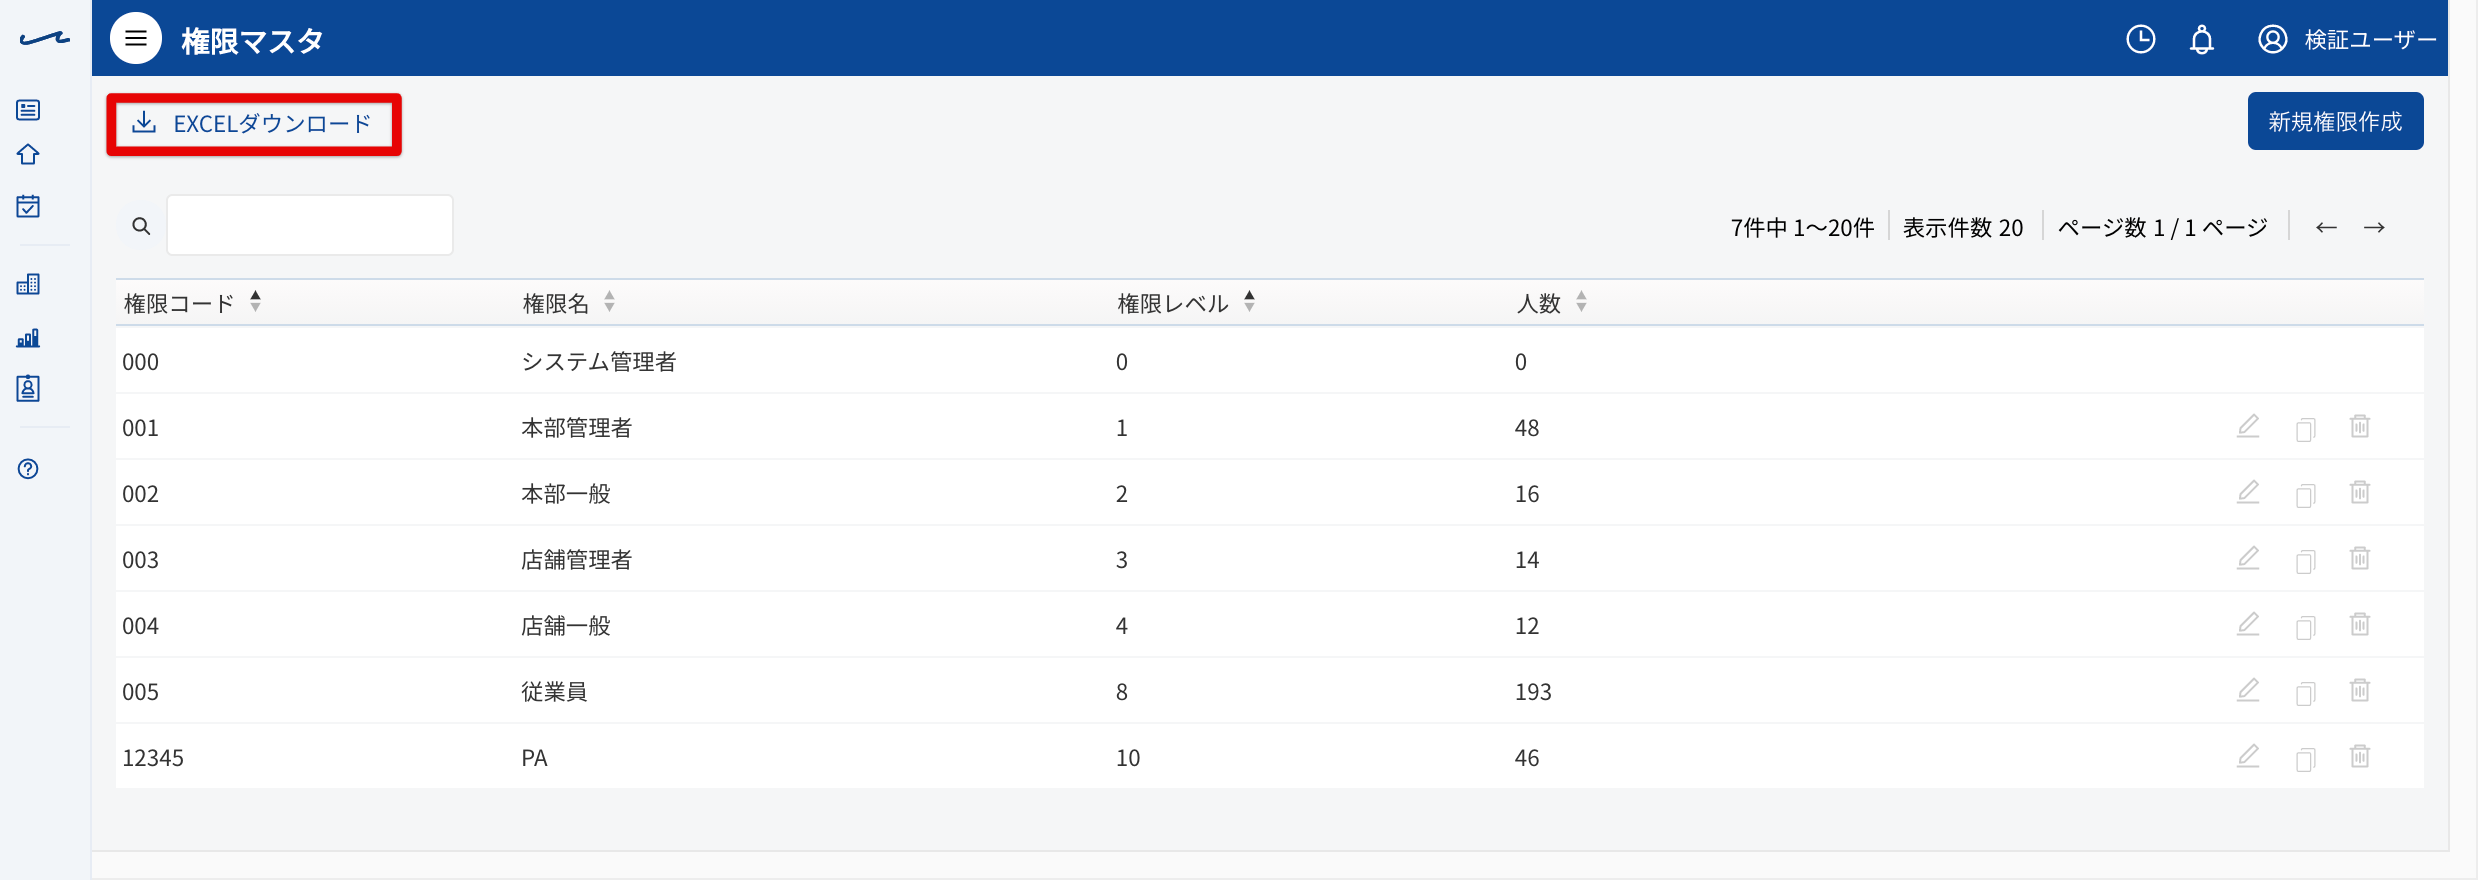
Task: Click 新規権限作成 button
Action: tap(2335, 121)
